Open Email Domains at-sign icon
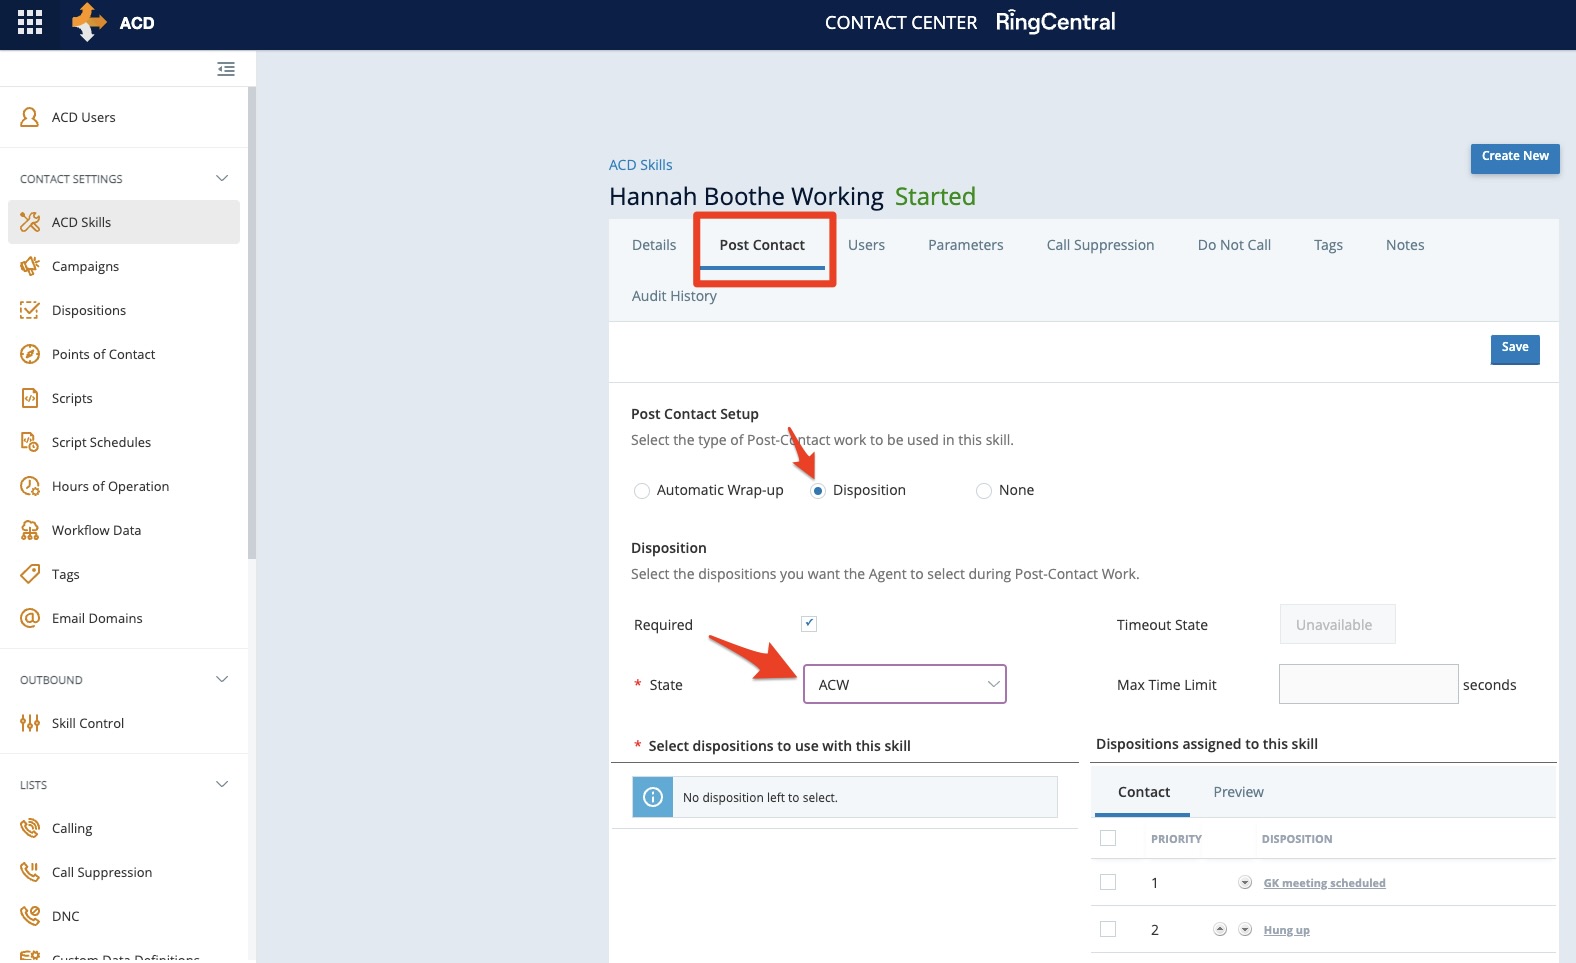This screenshot has width=1576, height=963. point(30,618)
